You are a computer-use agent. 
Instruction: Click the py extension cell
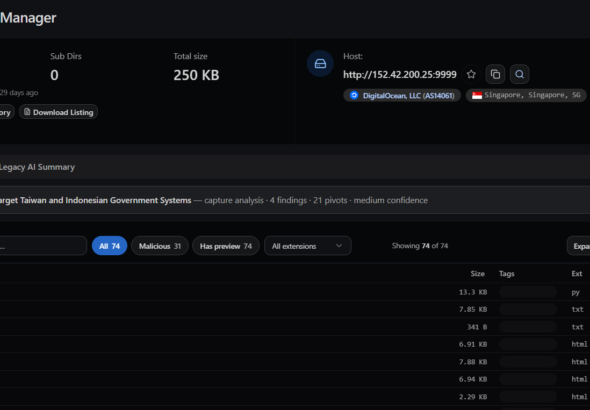575,292
